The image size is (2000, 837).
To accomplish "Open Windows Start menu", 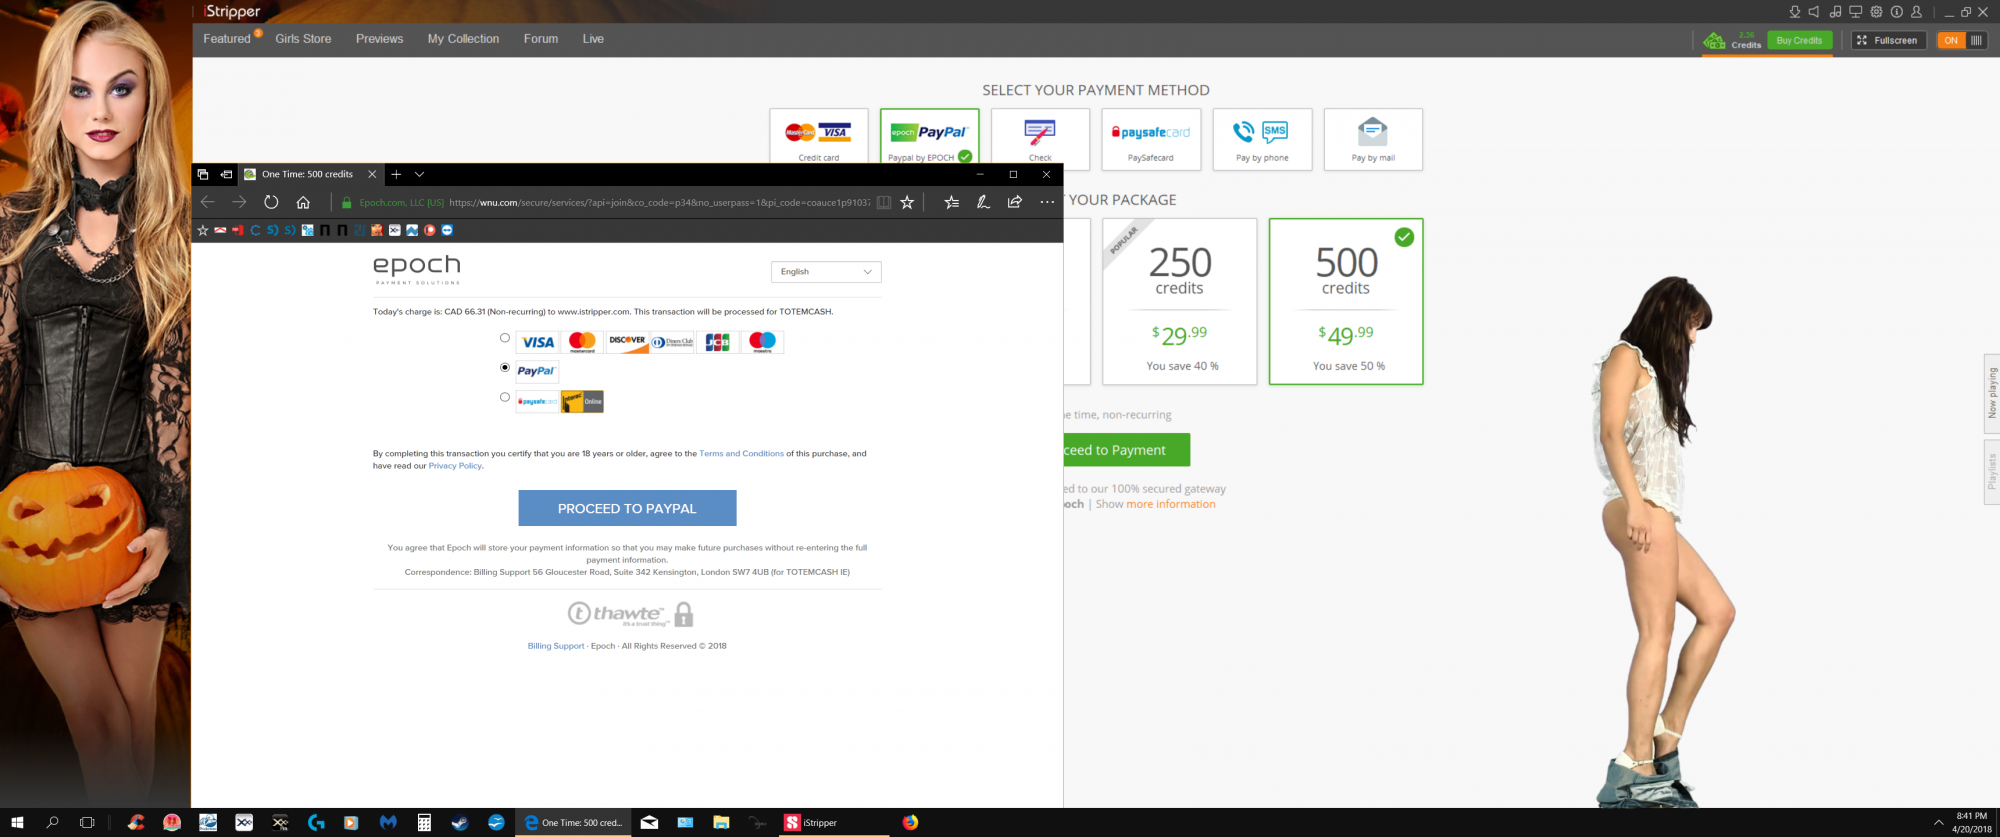I will [x=17, y=822].
